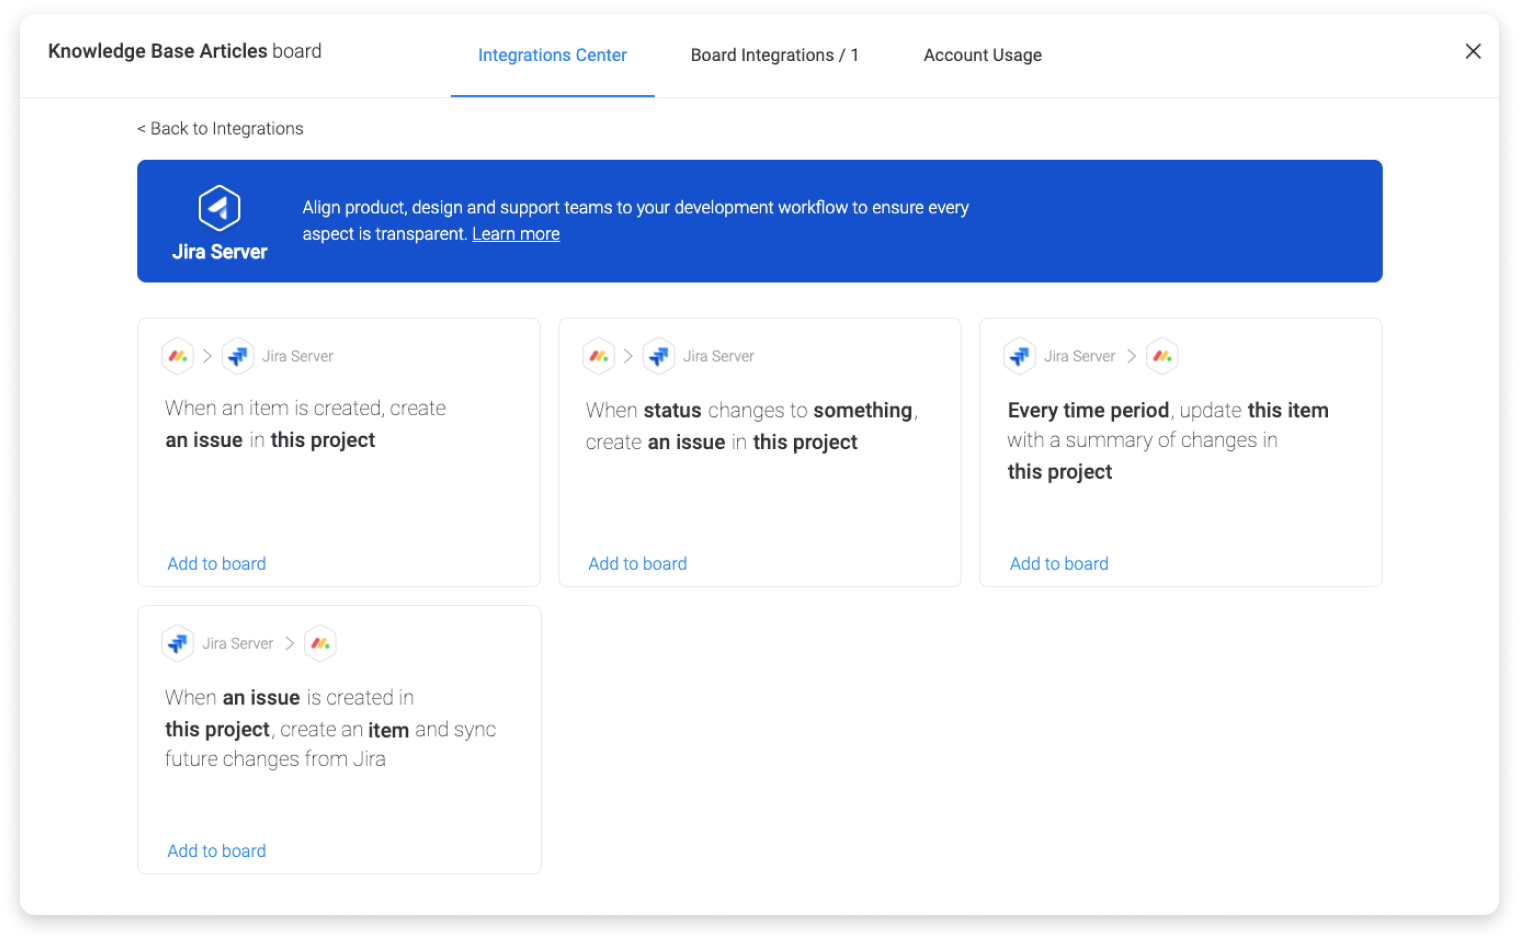This screenshot has height=941, width=1519.
Task: Click Jira icon in issue-created sync card
Action: [x=178, y=643]
